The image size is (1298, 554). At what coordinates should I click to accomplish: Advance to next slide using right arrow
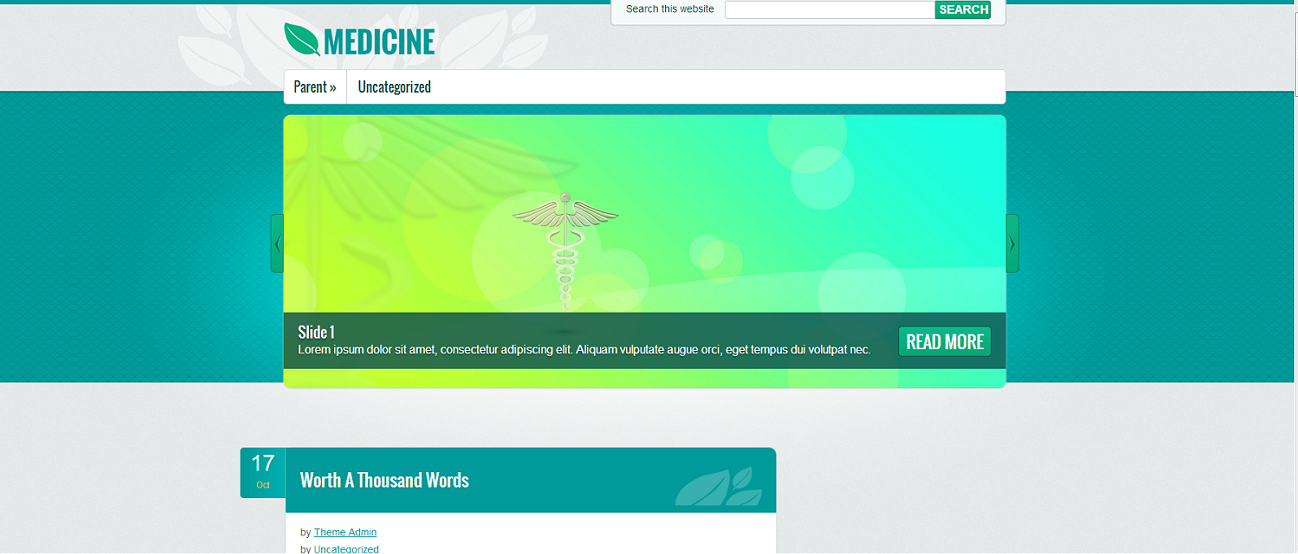pos(1012,243)
